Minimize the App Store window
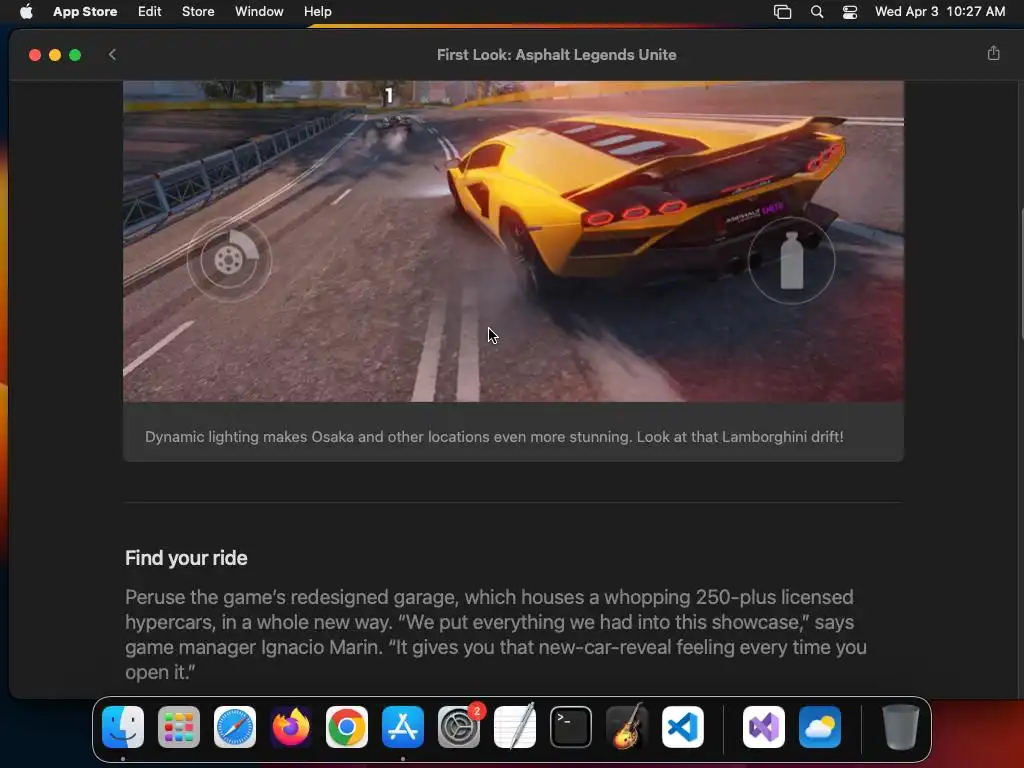Screen dimensions: 1024x768 (x=55, y=55)
